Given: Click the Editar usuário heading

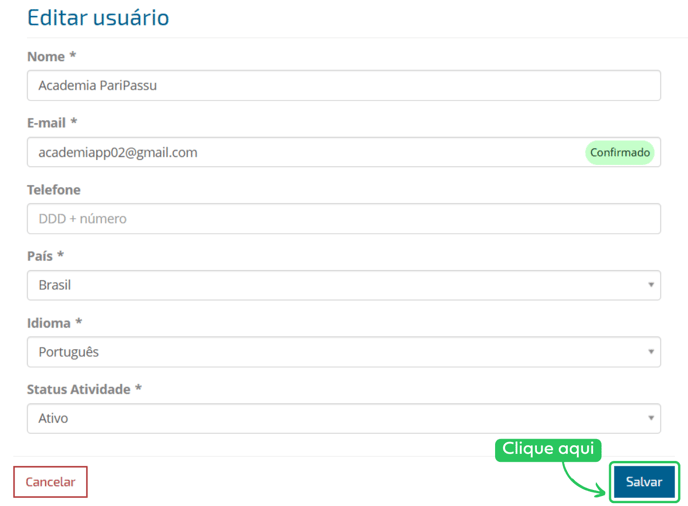Looking at the screenshot, I should [x=98, y=18].
